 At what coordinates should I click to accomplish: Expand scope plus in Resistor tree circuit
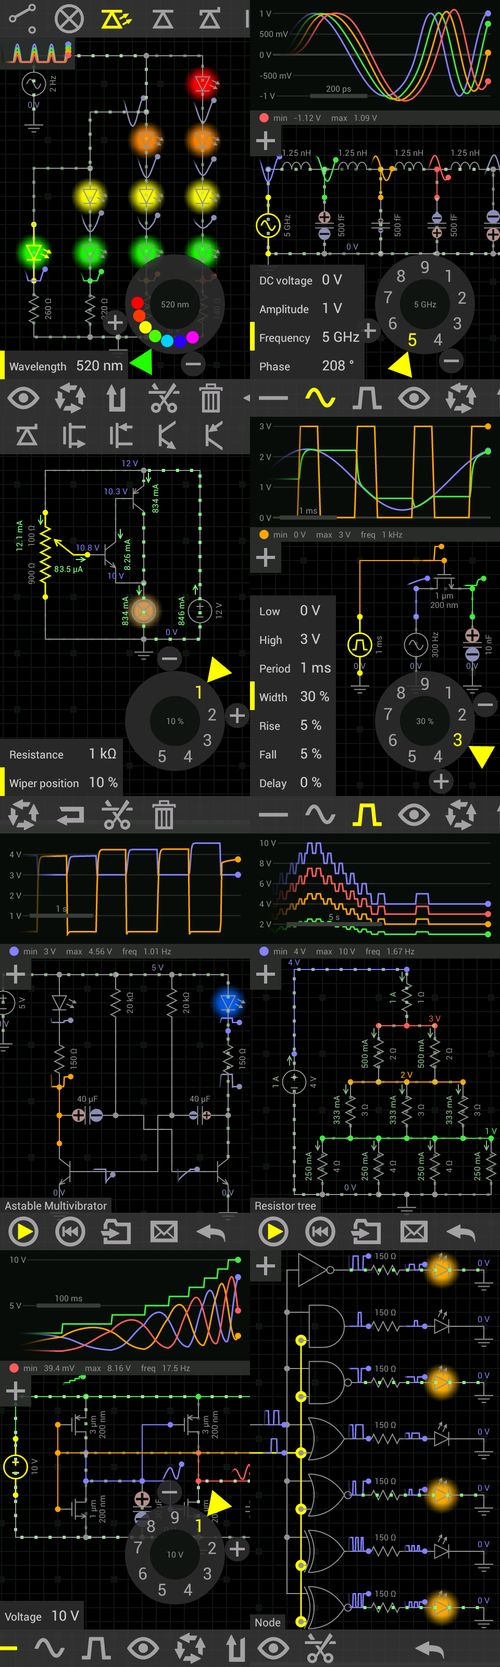(x=265, y=973)
